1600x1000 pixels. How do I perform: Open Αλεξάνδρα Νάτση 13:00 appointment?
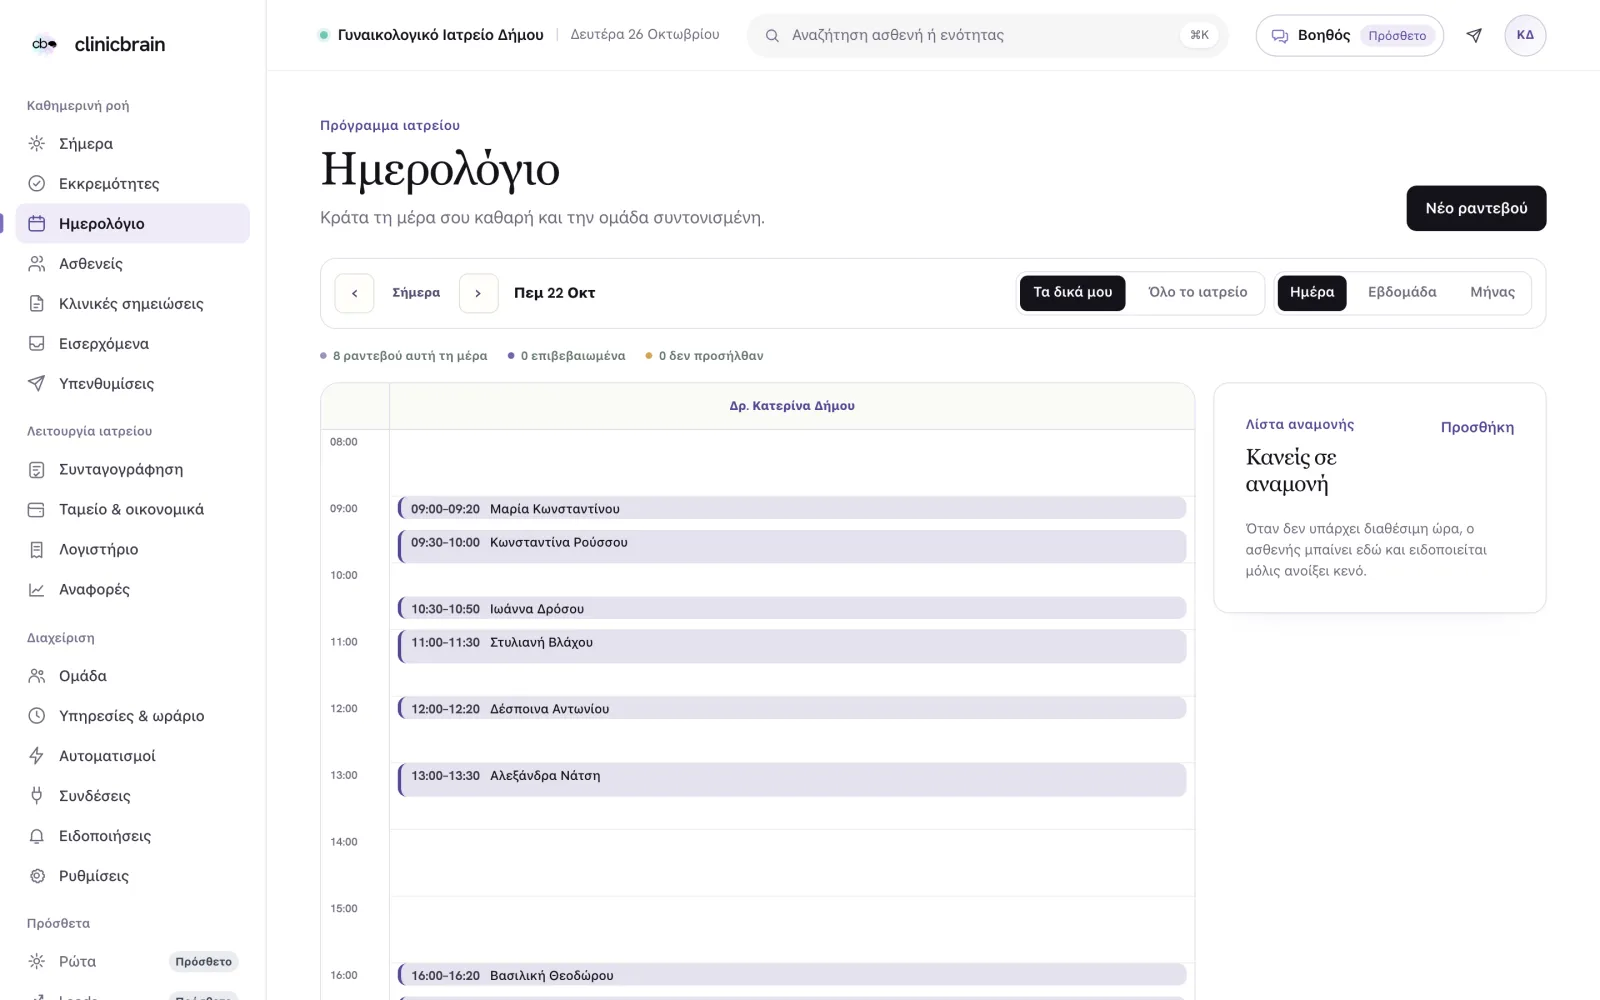pos(791,780)
